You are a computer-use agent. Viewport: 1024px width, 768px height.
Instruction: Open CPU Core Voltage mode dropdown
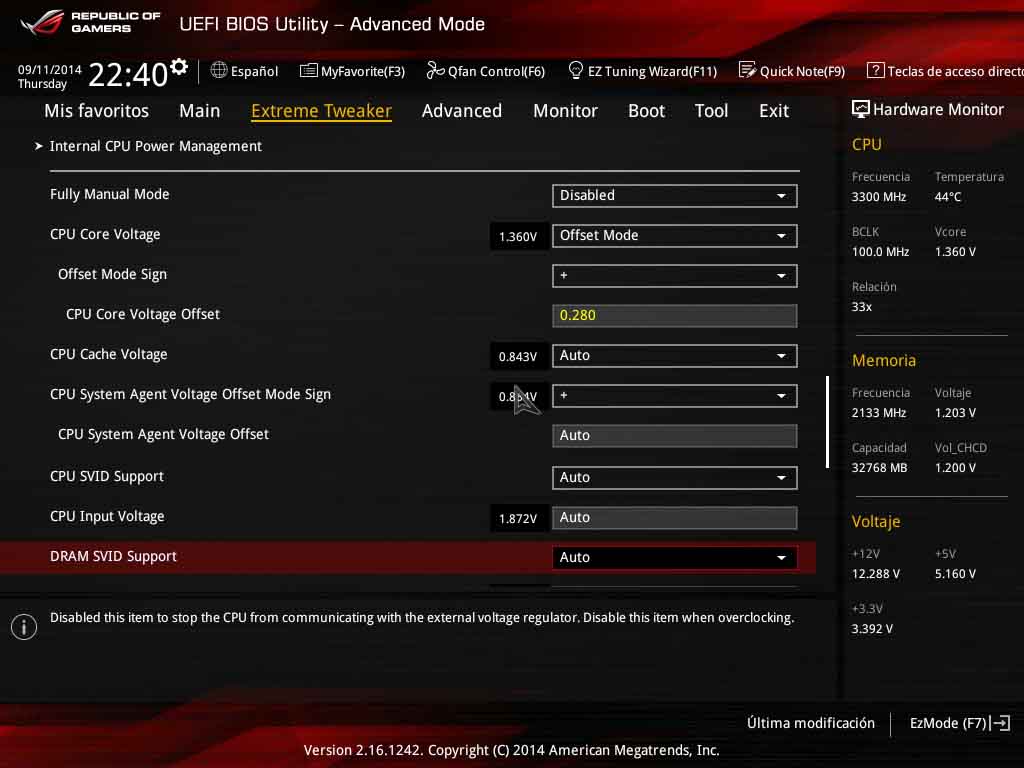(675, 235)
